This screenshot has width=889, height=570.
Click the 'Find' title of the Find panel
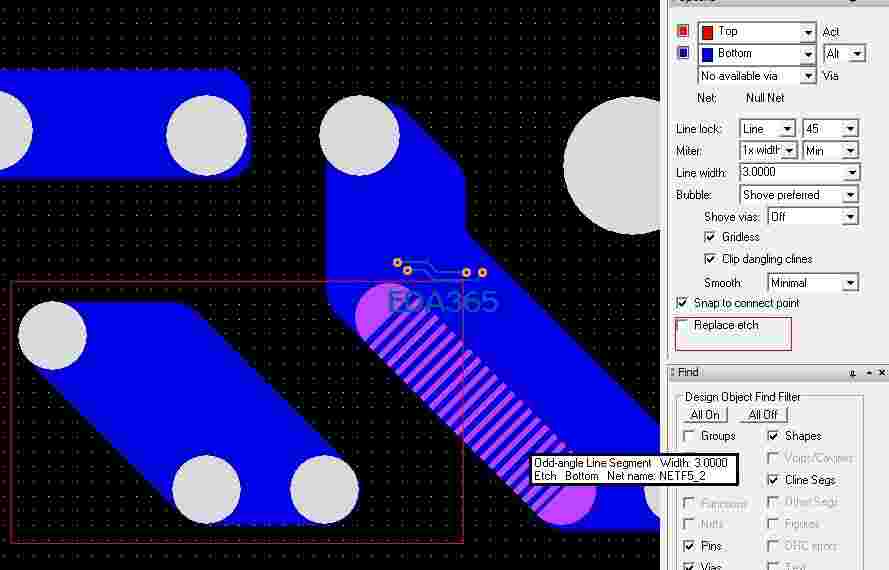coord(688,372)
